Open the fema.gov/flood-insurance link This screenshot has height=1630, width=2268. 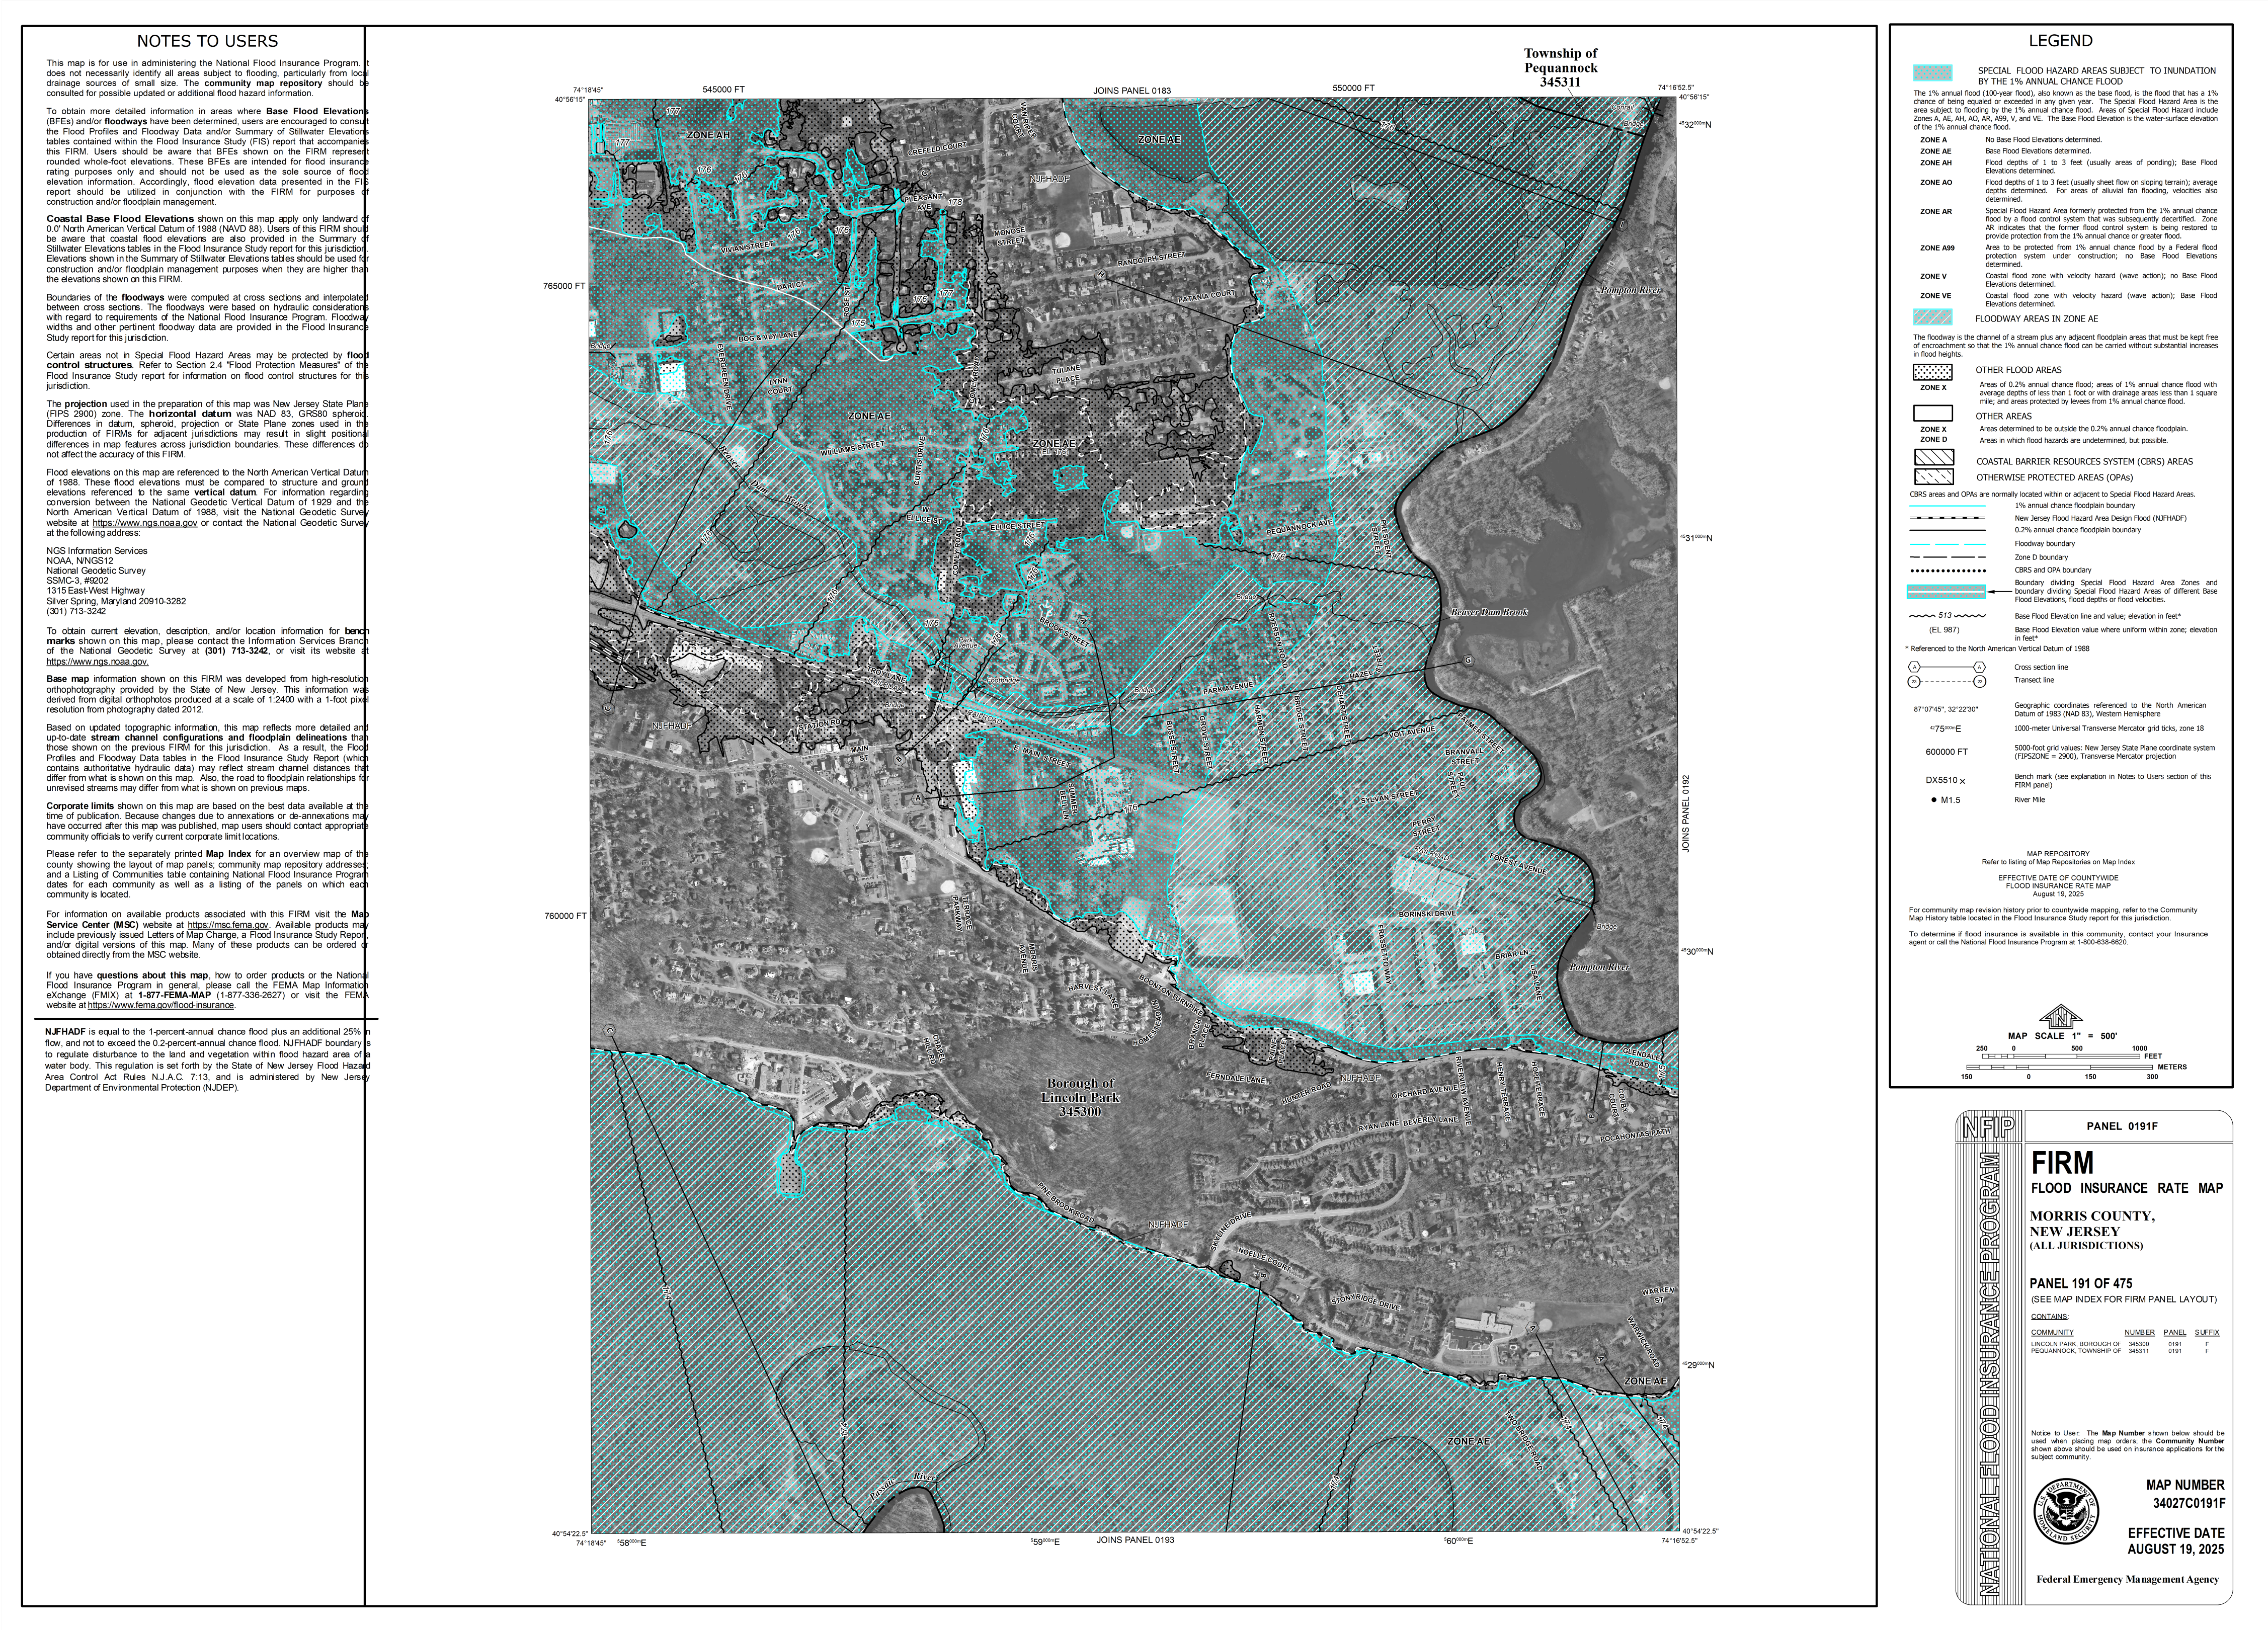coord(160,1005)
